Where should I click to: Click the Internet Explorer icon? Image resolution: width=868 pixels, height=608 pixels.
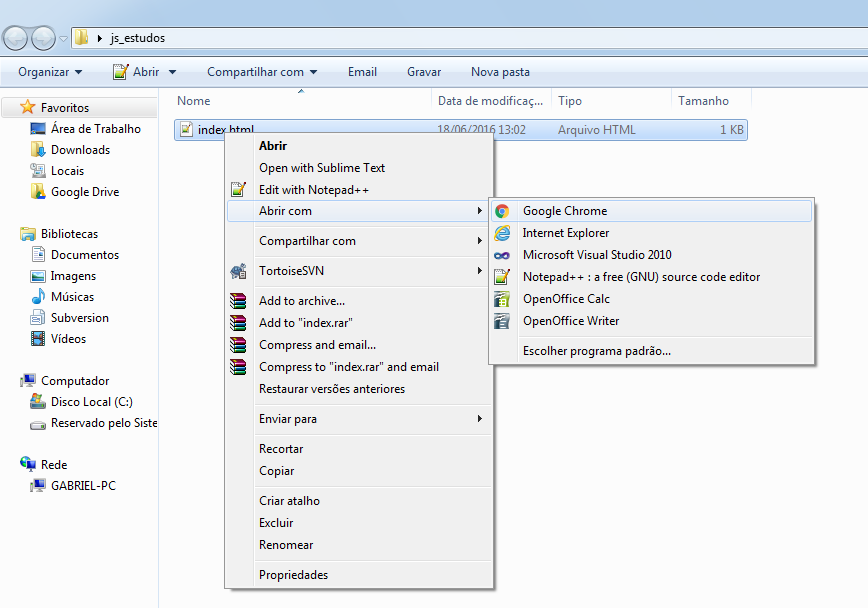[x=502, y=233]
